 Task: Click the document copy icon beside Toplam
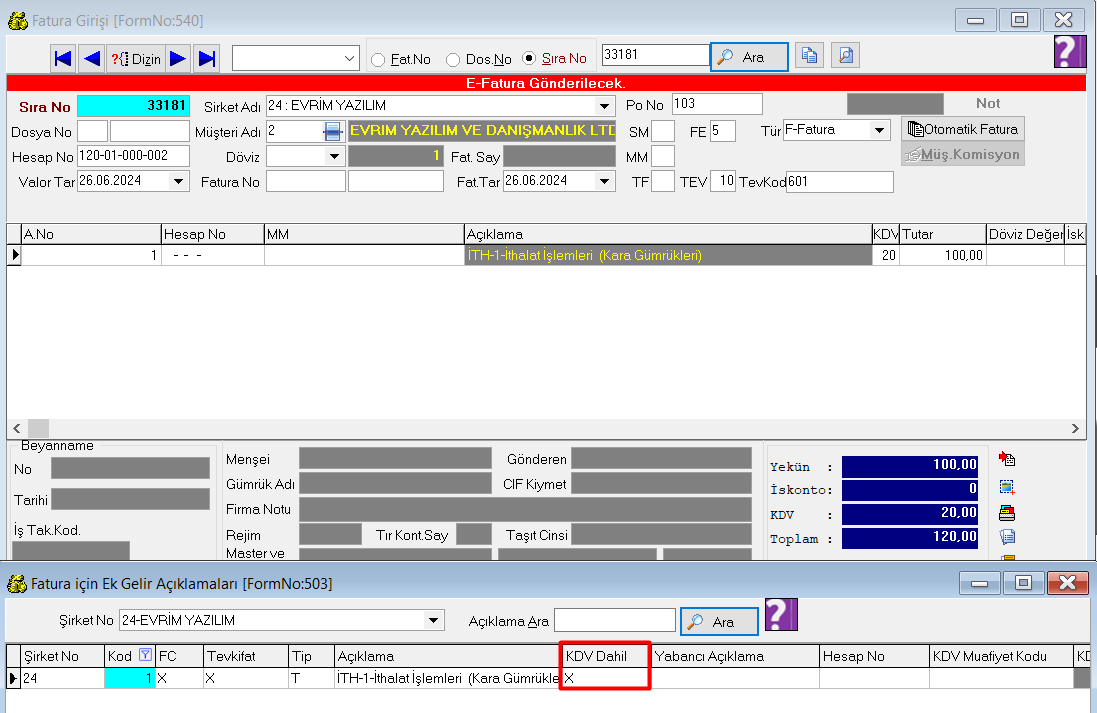pos(1007,537)
